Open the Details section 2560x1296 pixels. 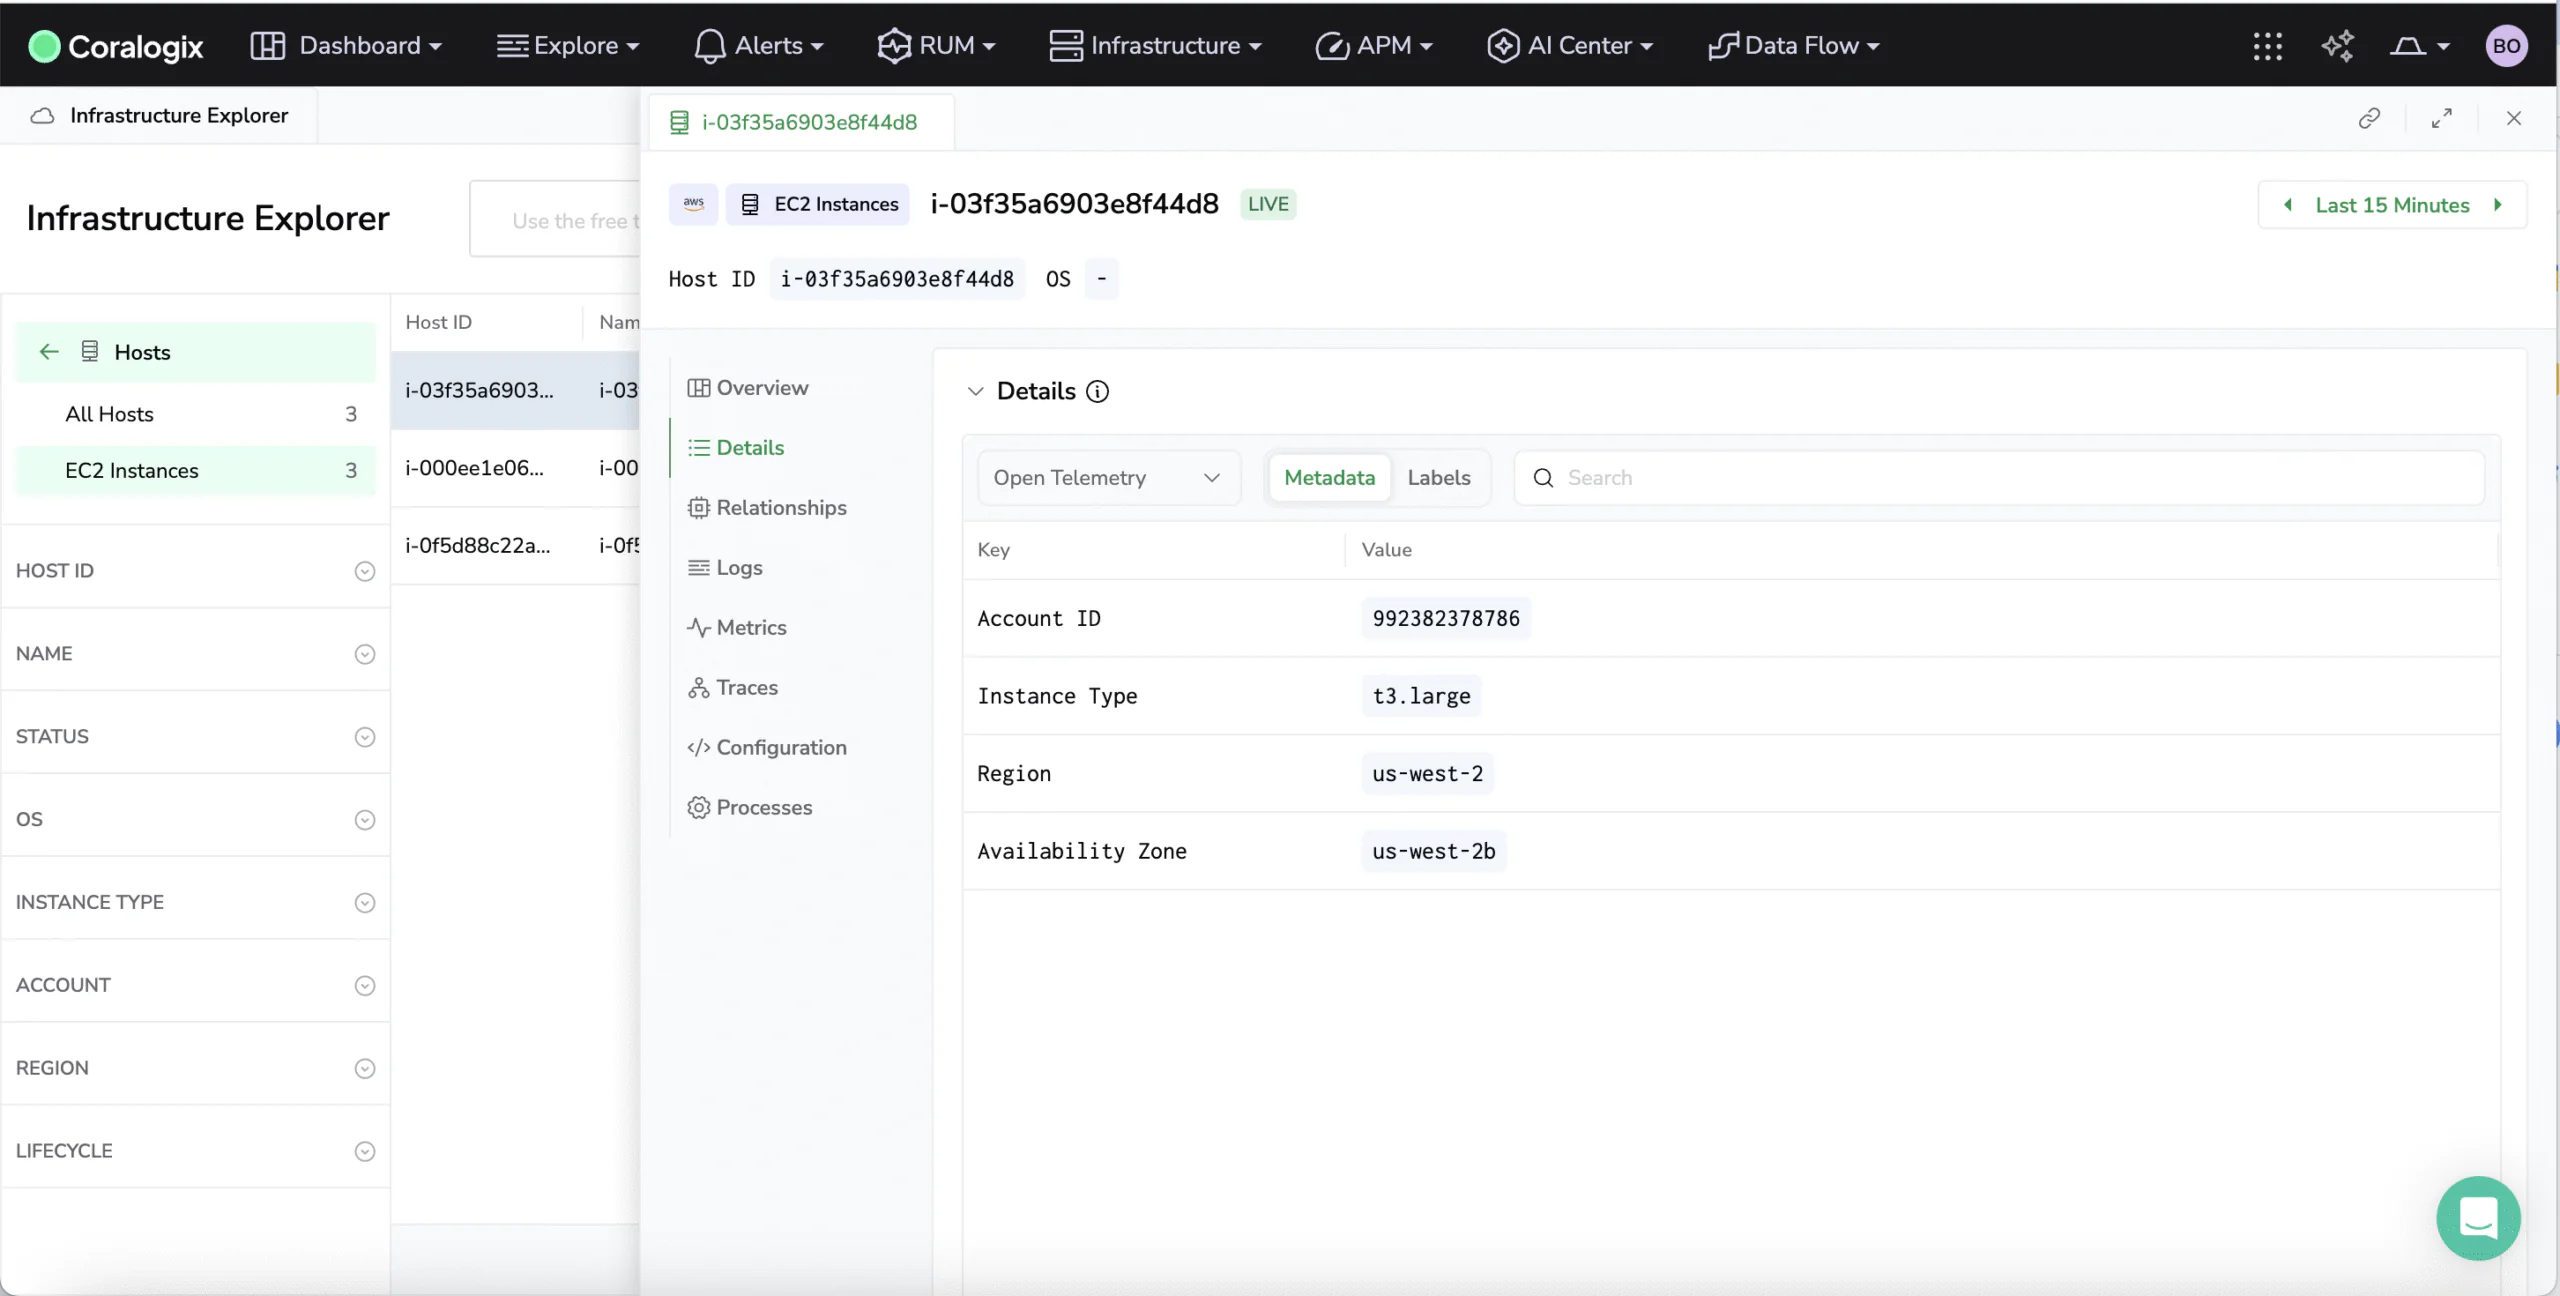736,448
